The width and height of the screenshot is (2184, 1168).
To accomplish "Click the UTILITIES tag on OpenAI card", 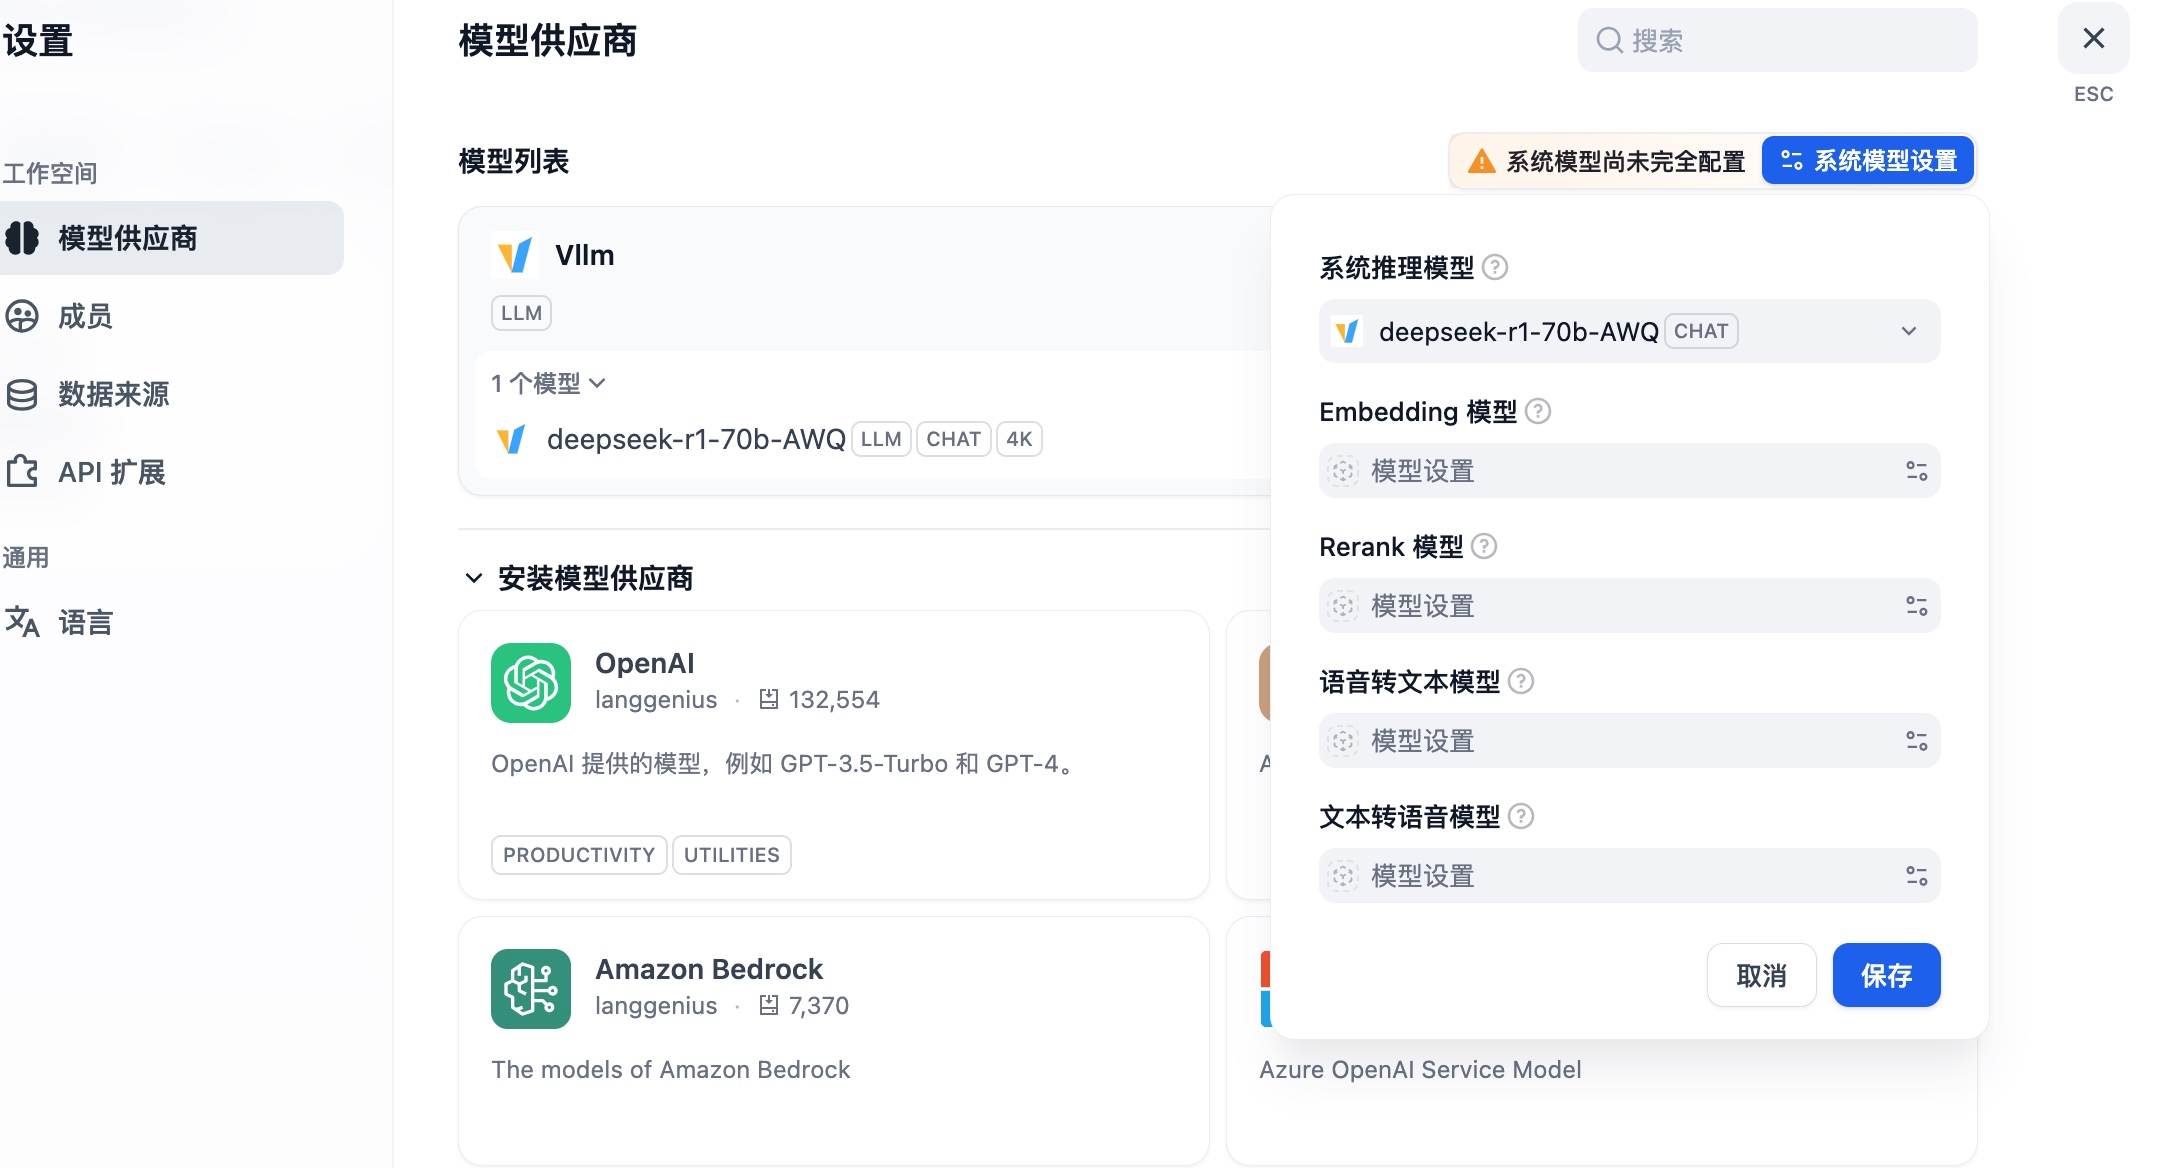I will click(x=731, y=855).
